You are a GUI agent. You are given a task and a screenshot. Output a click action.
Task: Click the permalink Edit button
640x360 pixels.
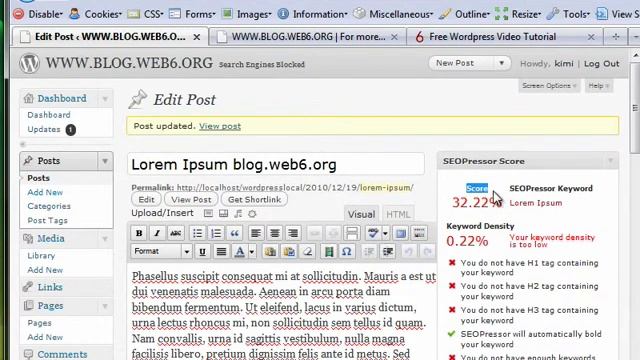click(146, 200)
